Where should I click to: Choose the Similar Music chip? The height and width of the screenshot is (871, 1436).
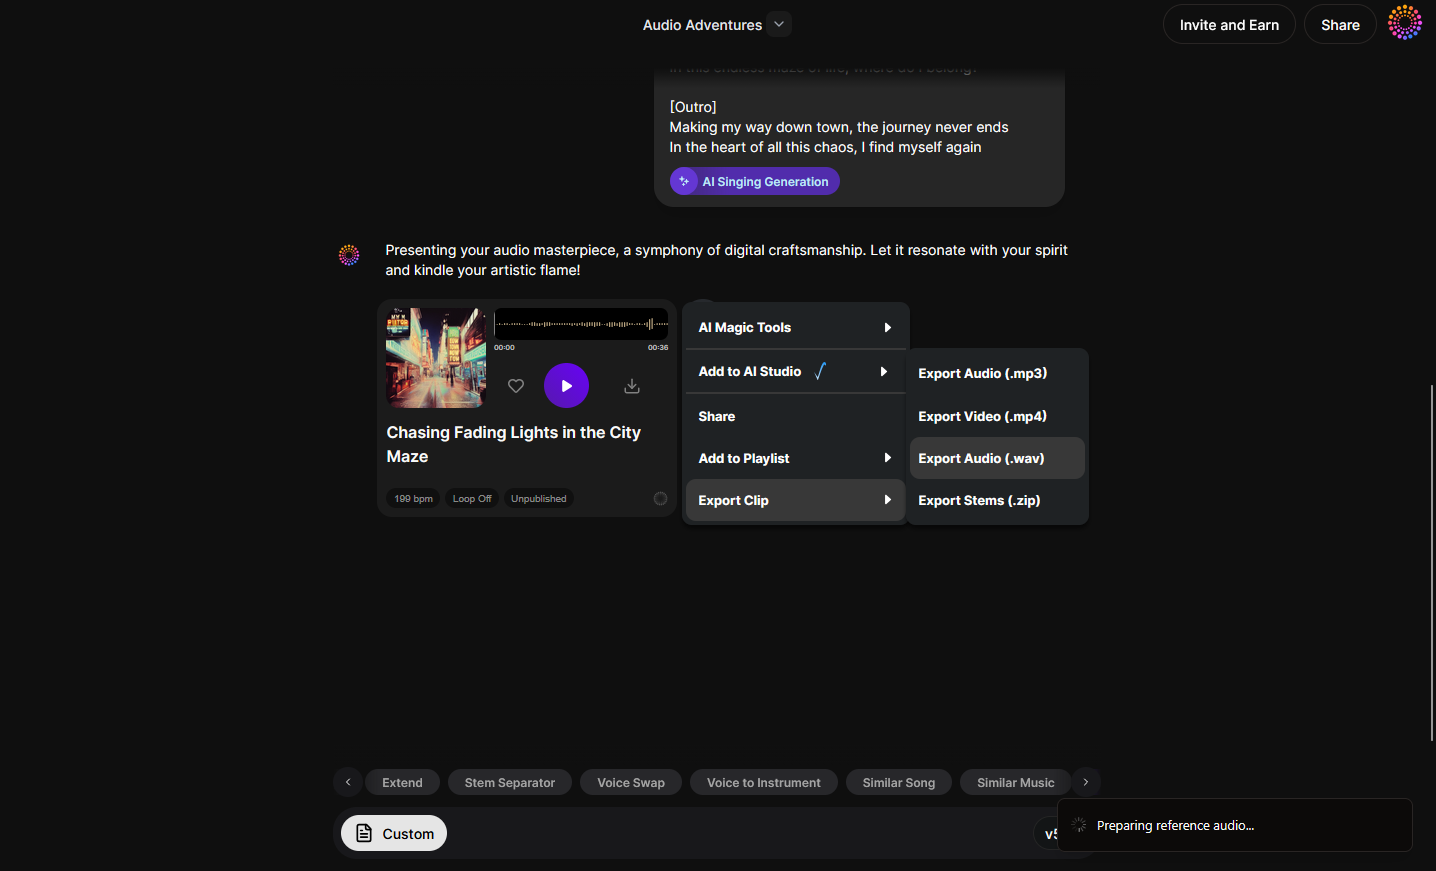pyautogui.click(x=1016, y=782)
